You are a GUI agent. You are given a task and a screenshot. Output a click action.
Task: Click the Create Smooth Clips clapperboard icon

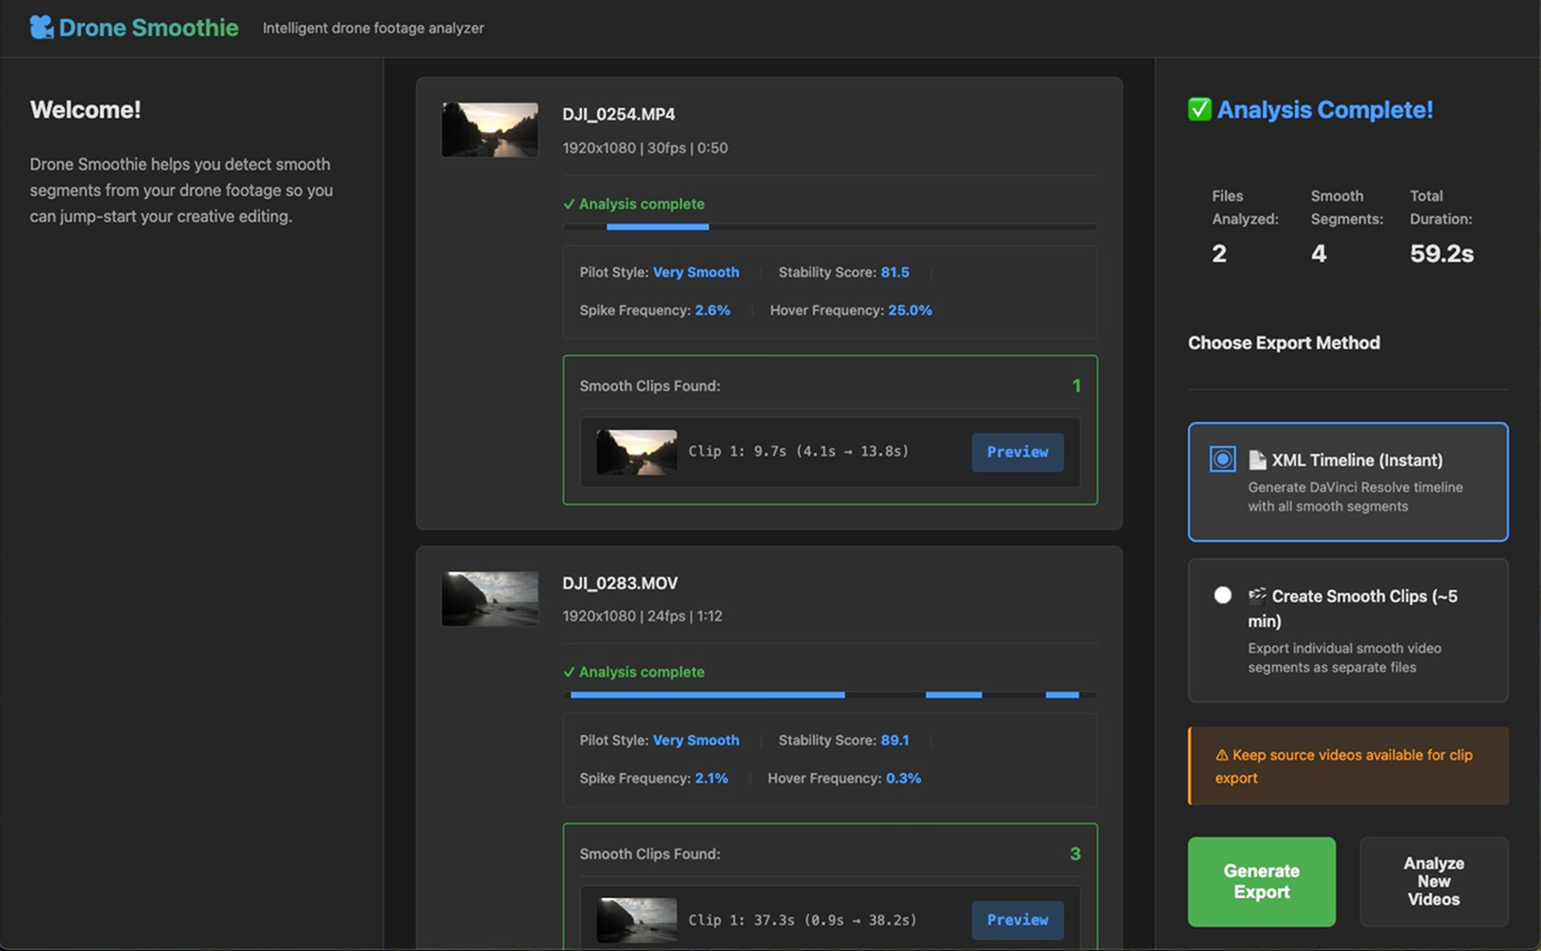pyautogui.click(x=1257, y=596)
